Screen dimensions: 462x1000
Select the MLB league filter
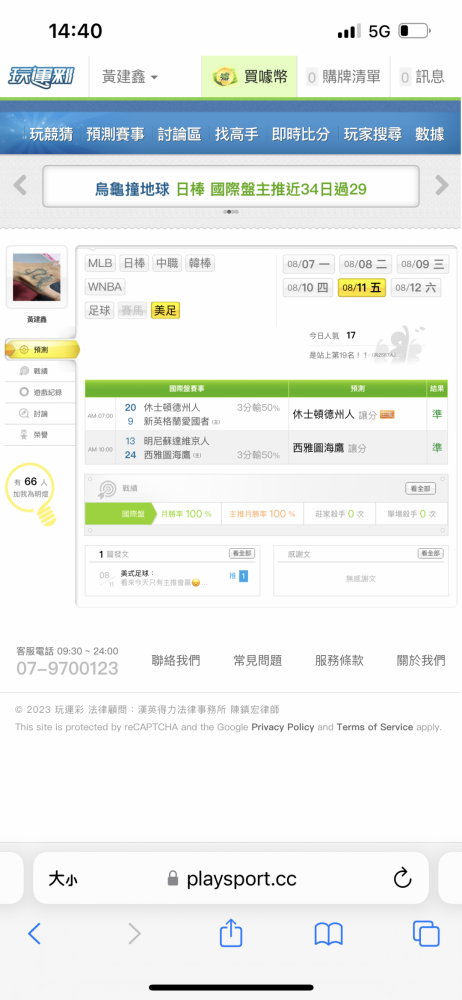pyautogui.click(x=100, y=263)
